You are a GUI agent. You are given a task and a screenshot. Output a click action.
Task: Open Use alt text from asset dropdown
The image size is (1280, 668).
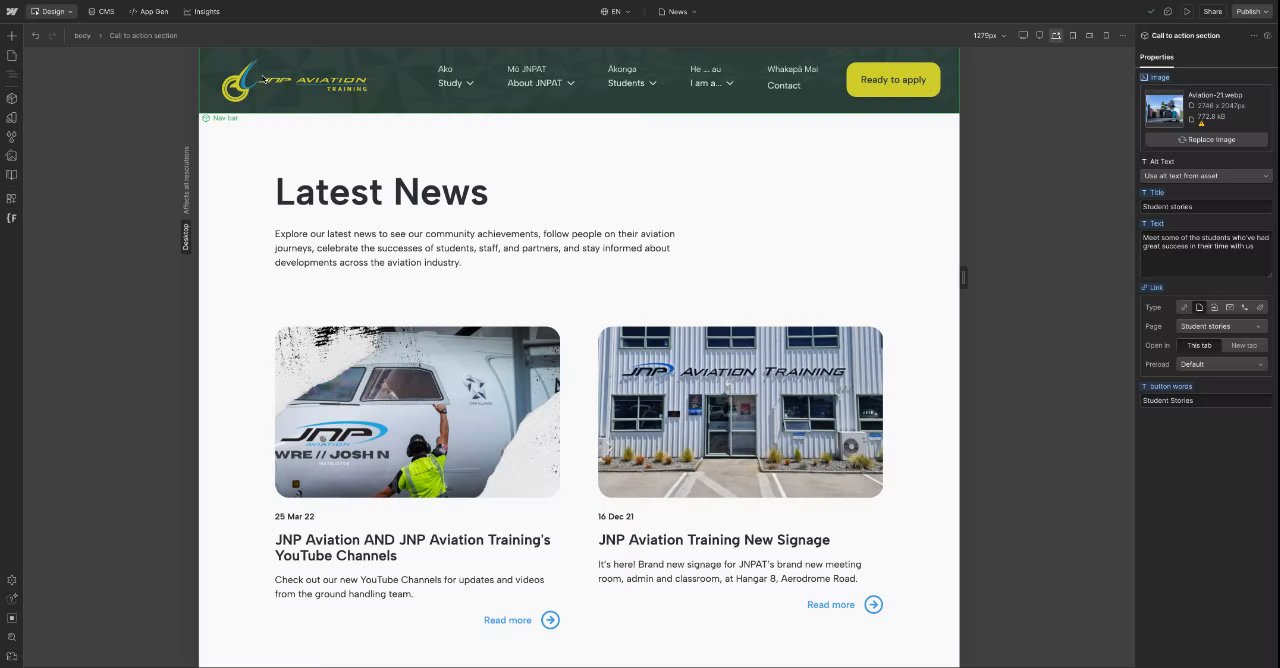tap(1206, 176)
